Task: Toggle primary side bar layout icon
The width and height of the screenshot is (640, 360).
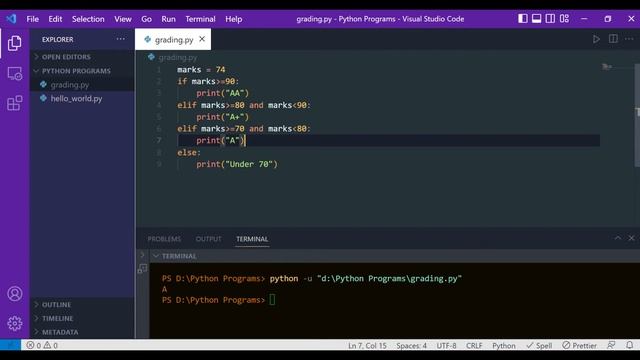Action: click(522, 19)
